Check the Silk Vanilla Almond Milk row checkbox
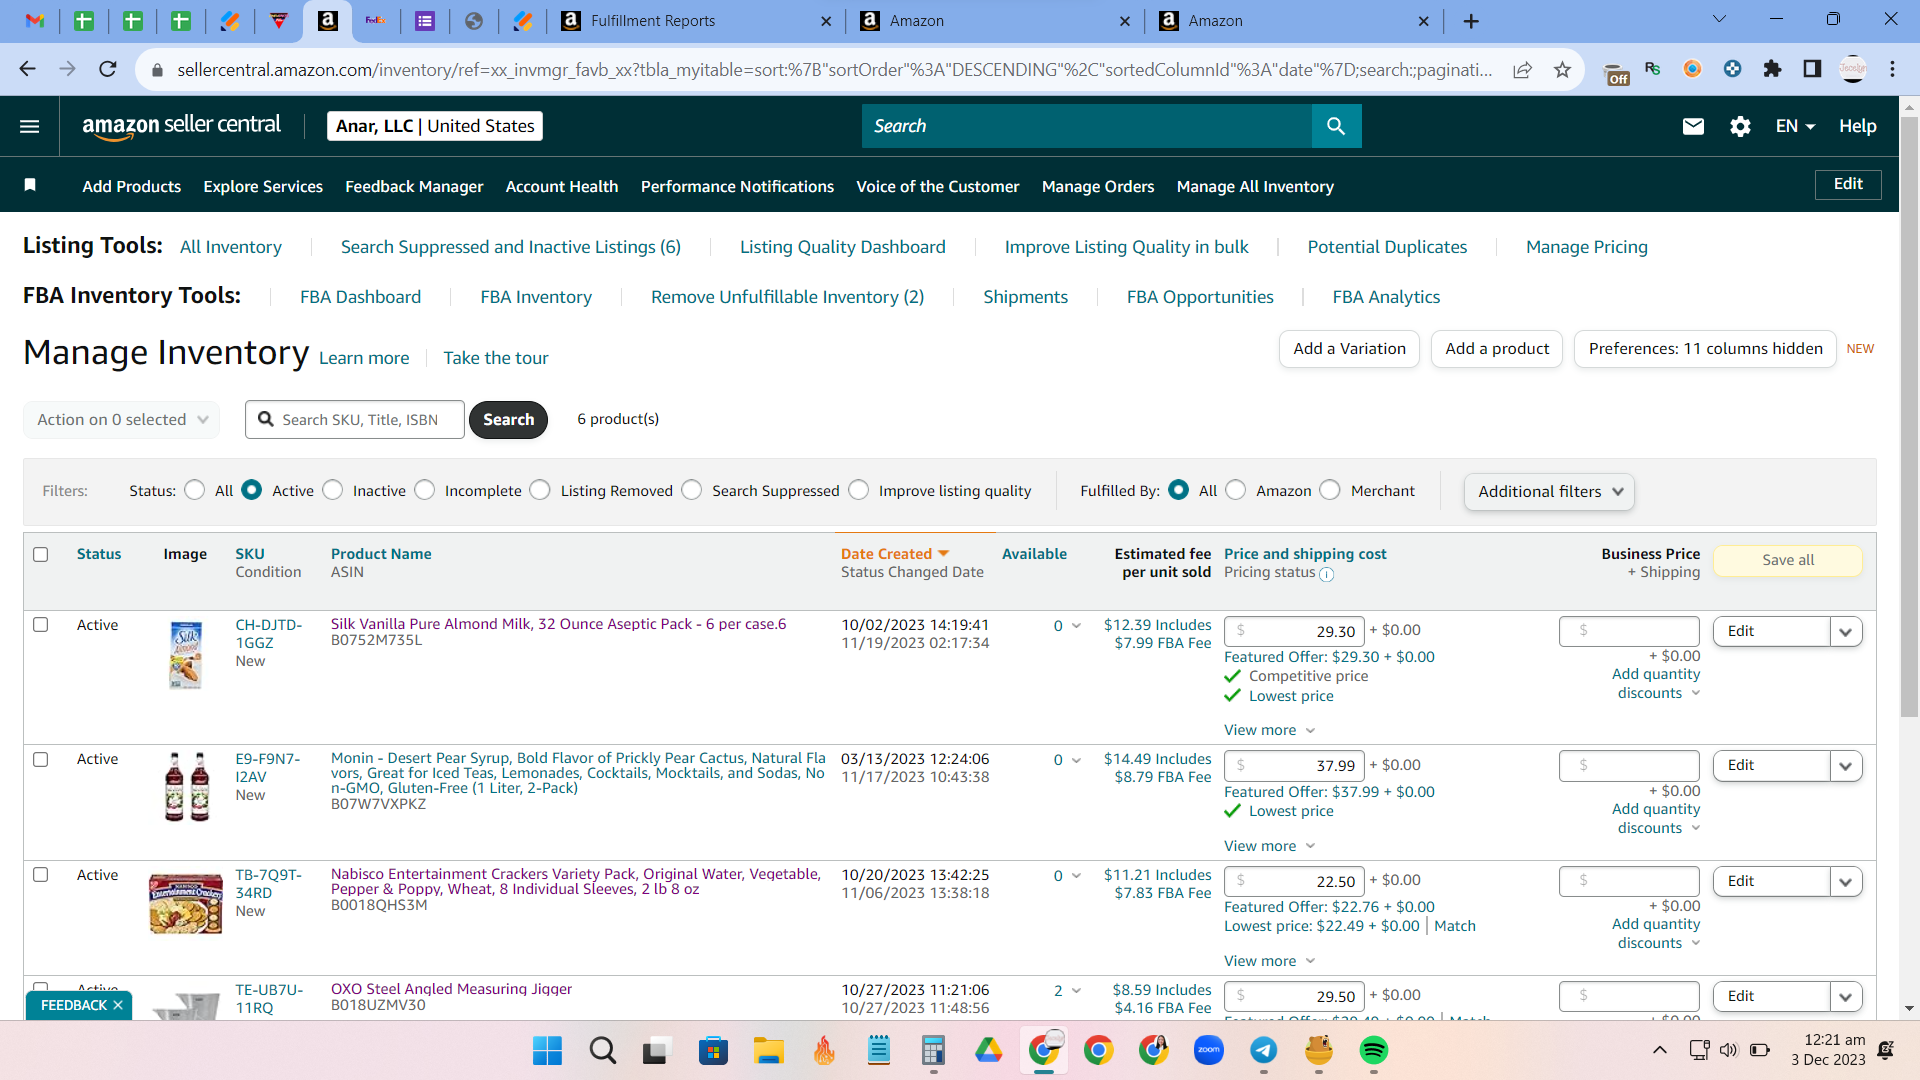 point(41,625)
